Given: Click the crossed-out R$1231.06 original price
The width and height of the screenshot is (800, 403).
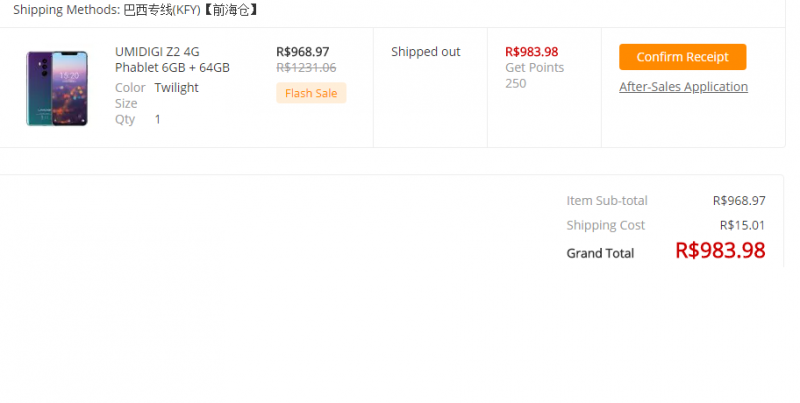Looking at the screenshot, I should pyautogui.click(x=306, y=68).
